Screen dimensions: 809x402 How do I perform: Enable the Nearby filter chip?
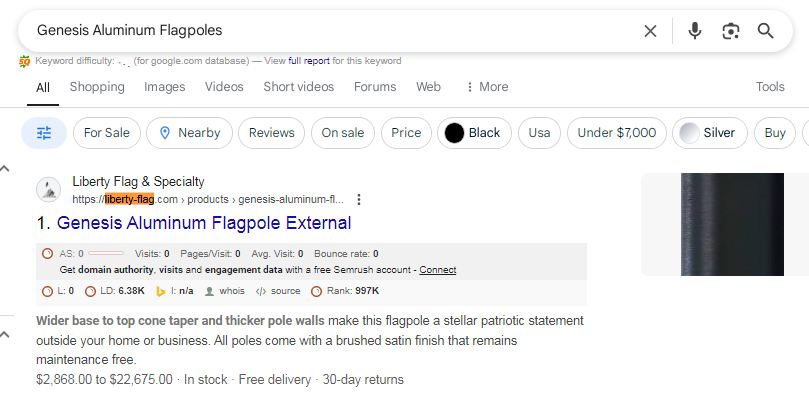[189, 133]
